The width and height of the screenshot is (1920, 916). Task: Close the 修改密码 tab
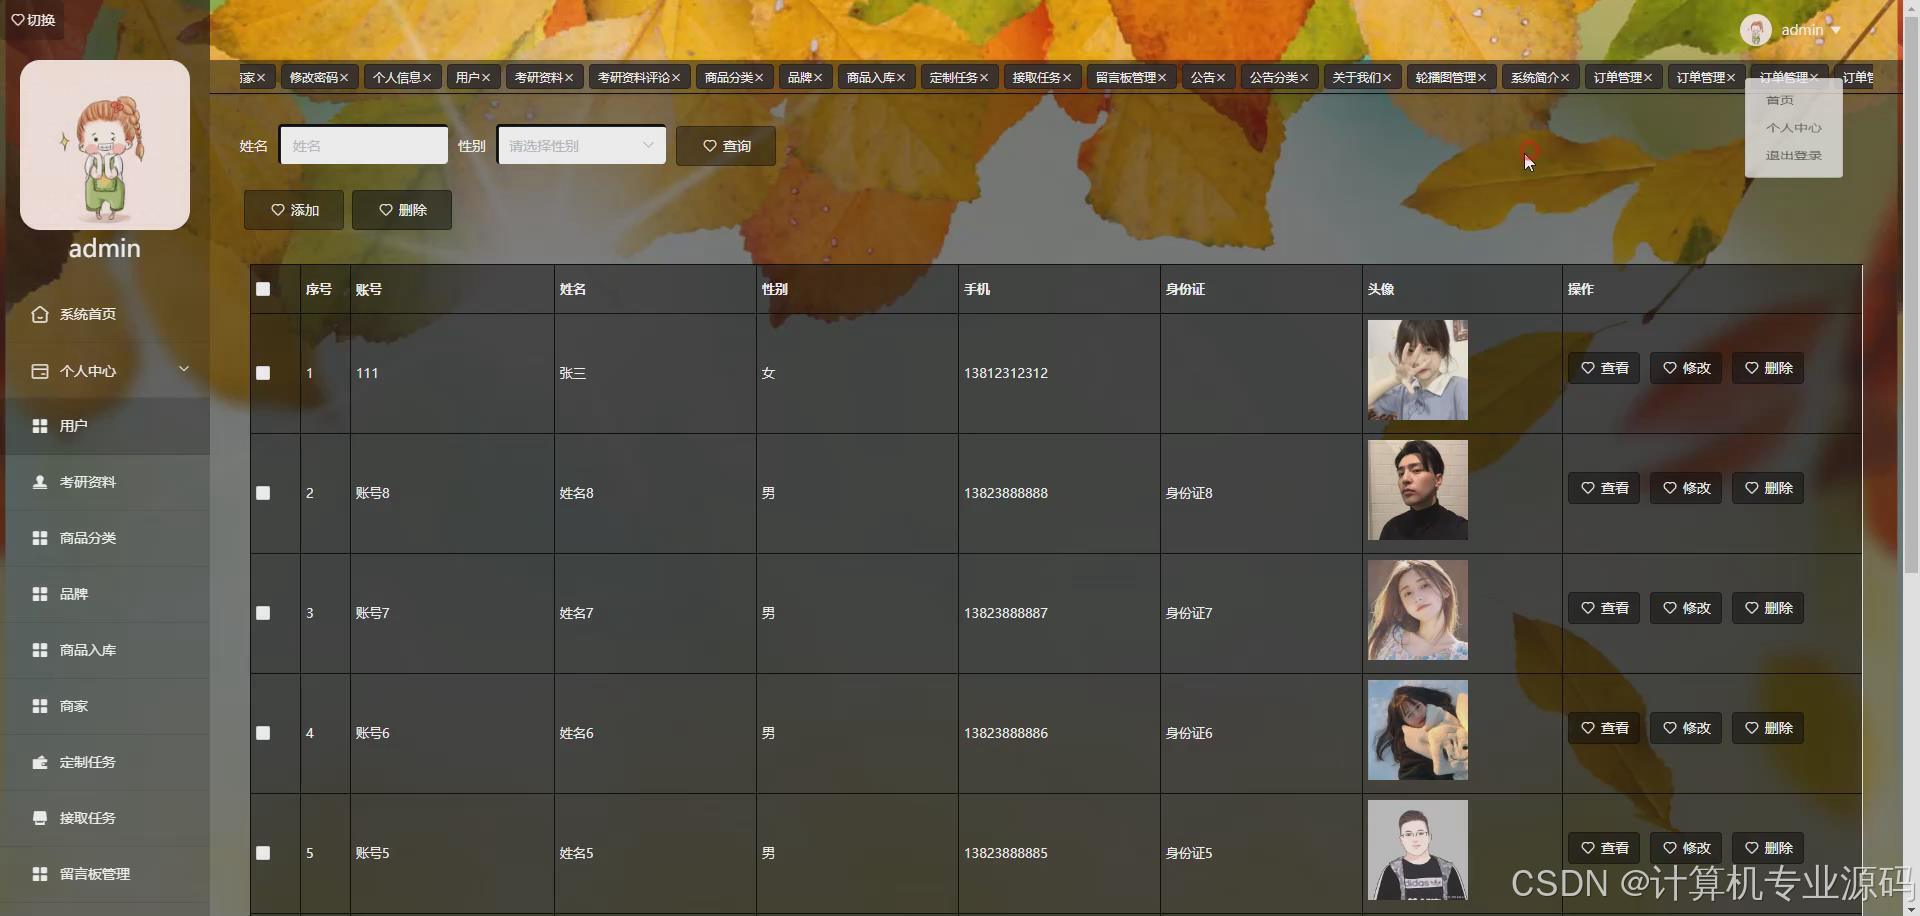344,77
